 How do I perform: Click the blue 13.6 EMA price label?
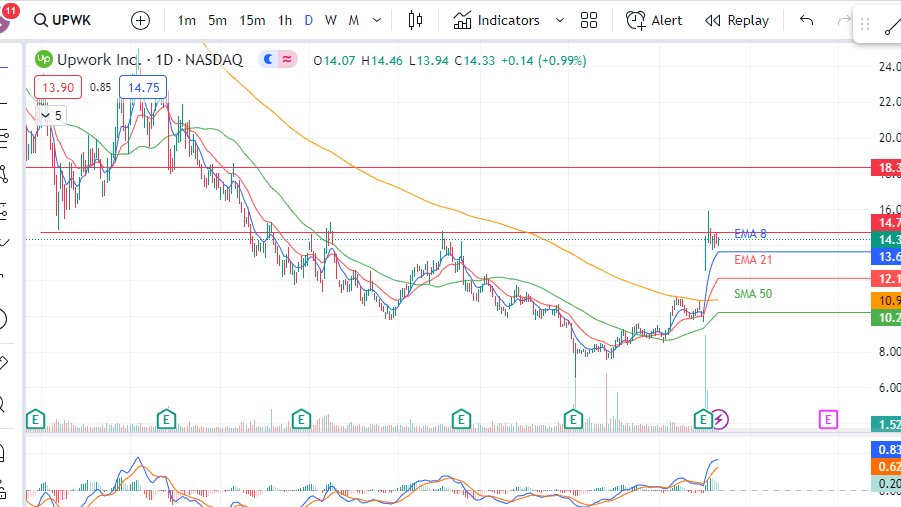[x=886, y=257]
